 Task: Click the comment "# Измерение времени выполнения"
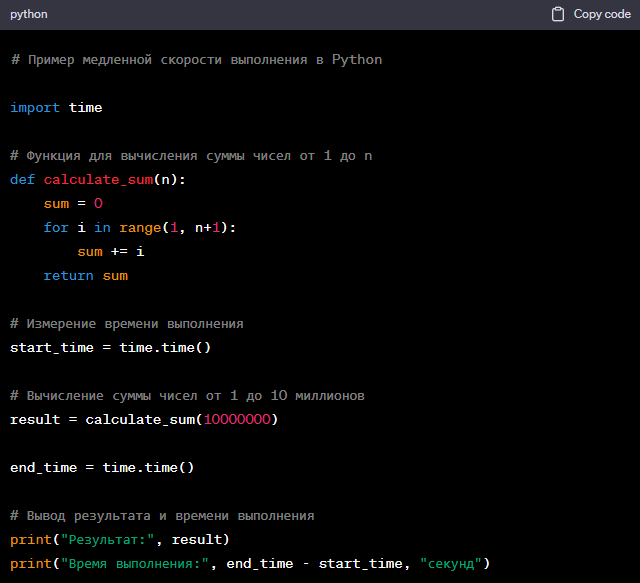(127, 324)
